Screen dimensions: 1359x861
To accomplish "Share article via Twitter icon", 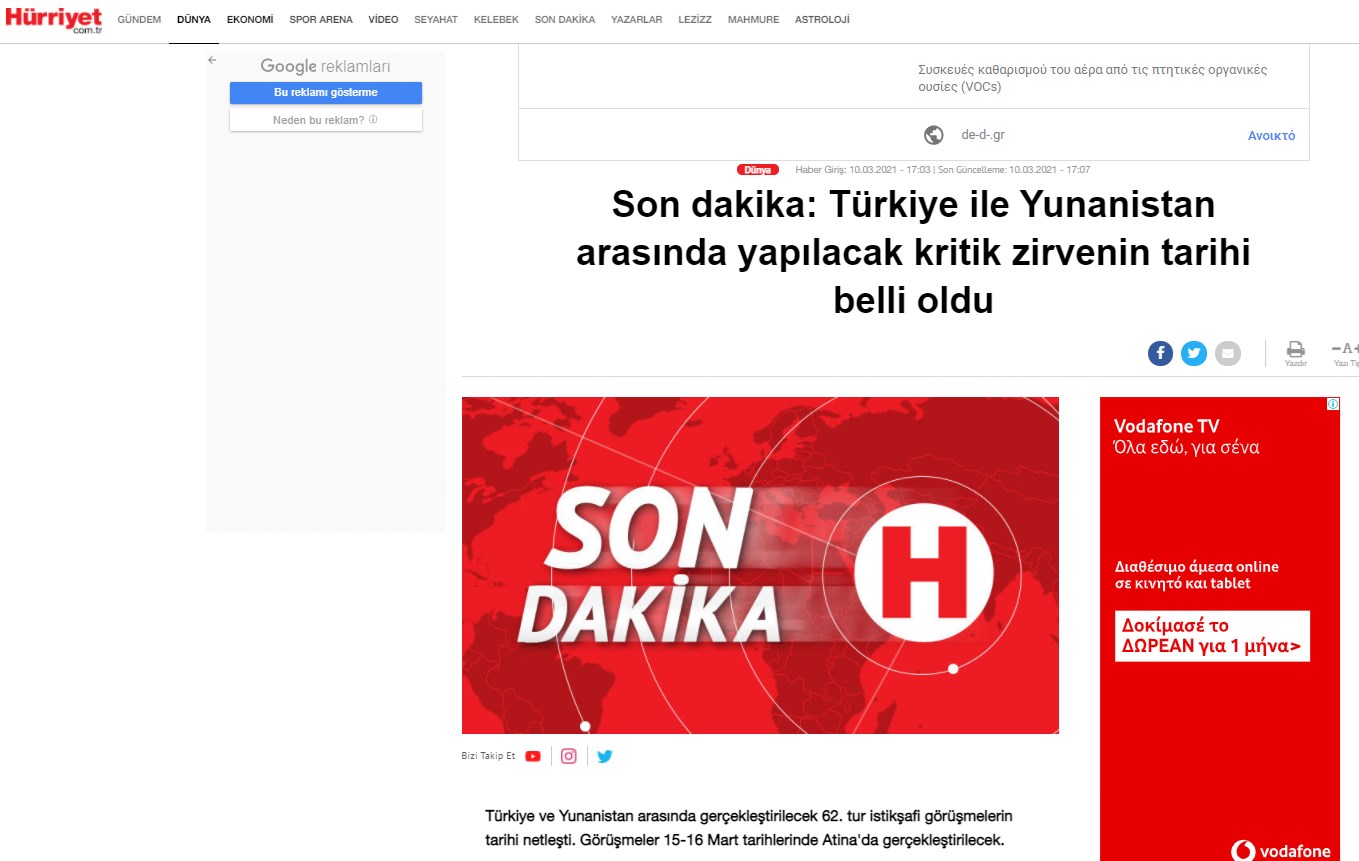I will point(1194,353).
